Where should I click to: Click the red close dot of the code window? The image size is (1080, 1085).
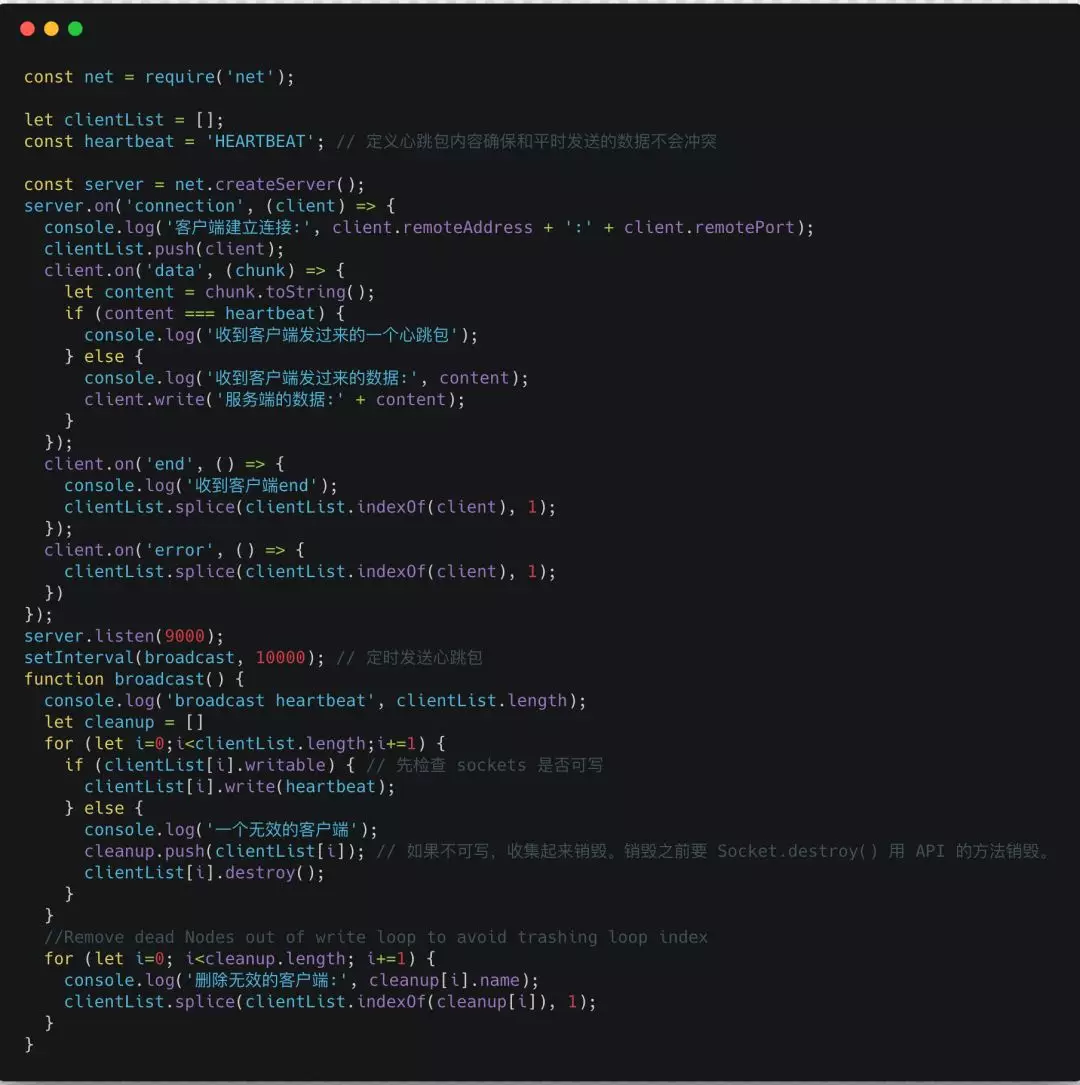pyautogui.click(x=28, y=28)
